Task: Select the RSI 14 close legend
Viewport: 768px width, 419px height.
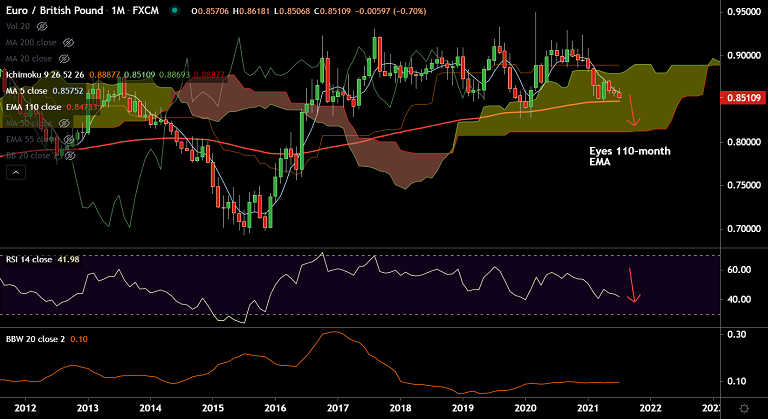Action: pyautogui.click(x=28, y=259)
